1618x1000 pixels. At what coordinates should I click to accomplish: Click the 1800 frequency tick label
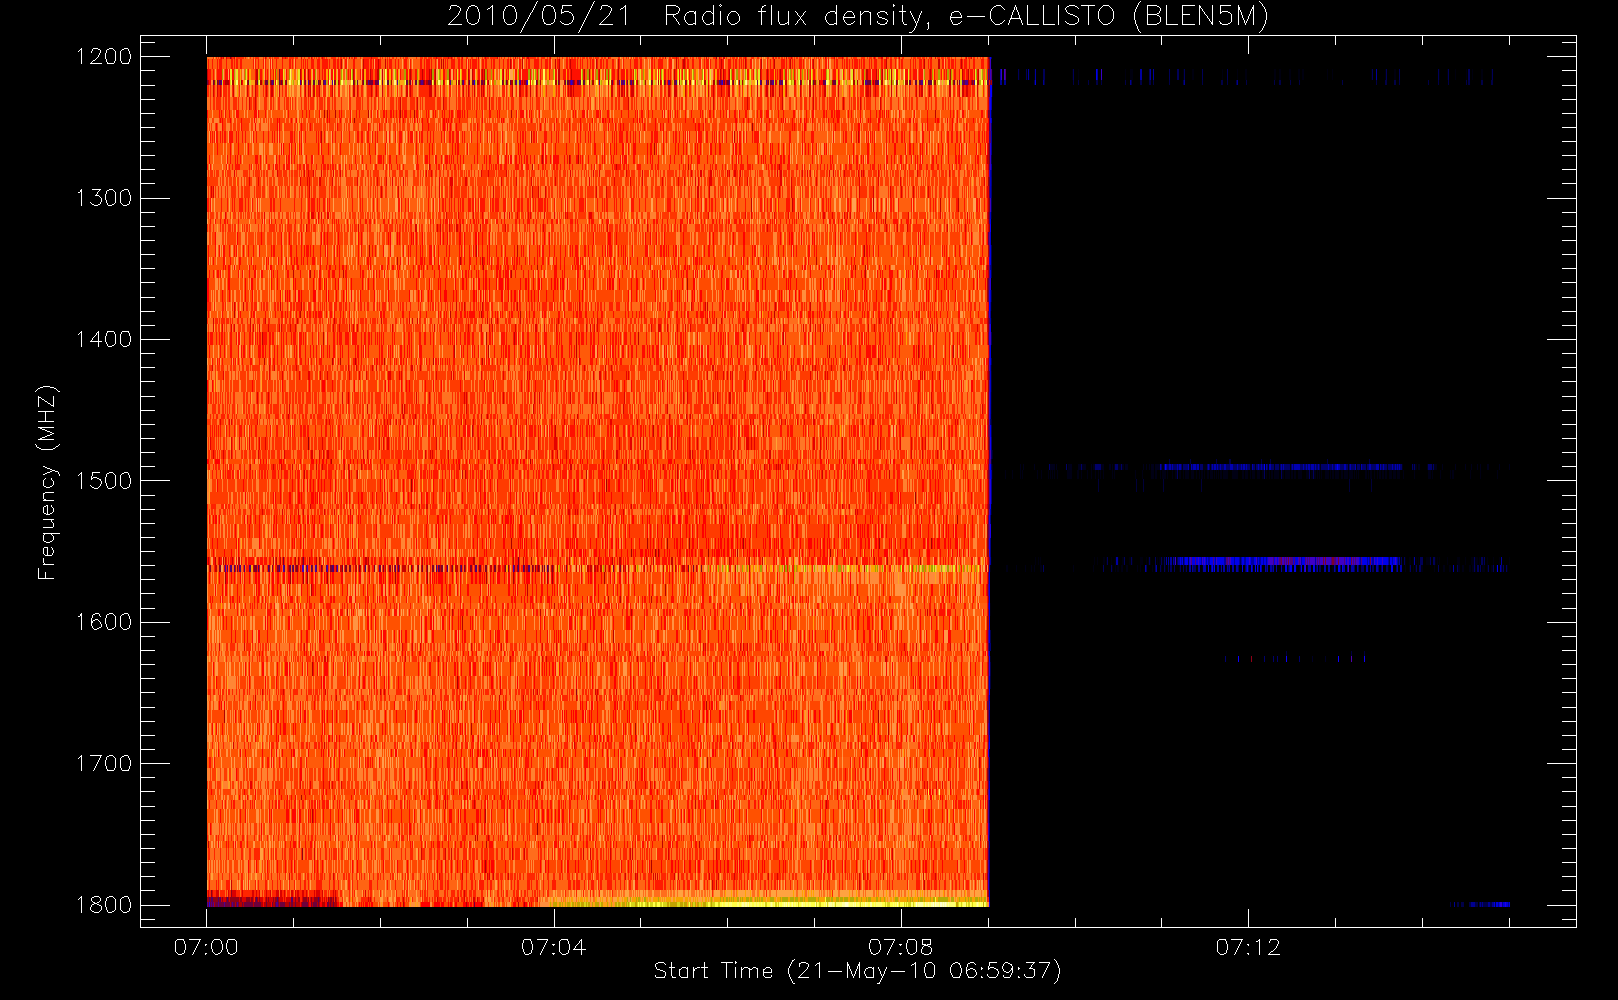[x=105, y=905]
